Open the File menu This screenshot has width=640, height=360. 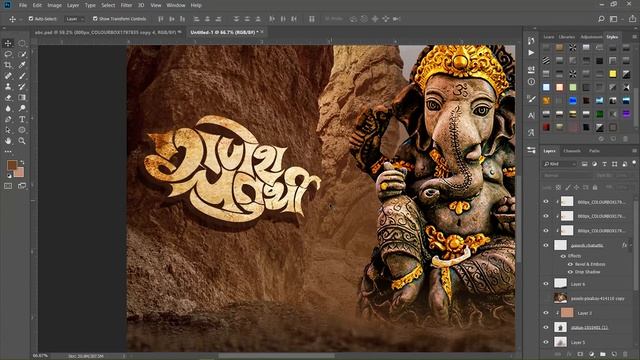[23, 5]
